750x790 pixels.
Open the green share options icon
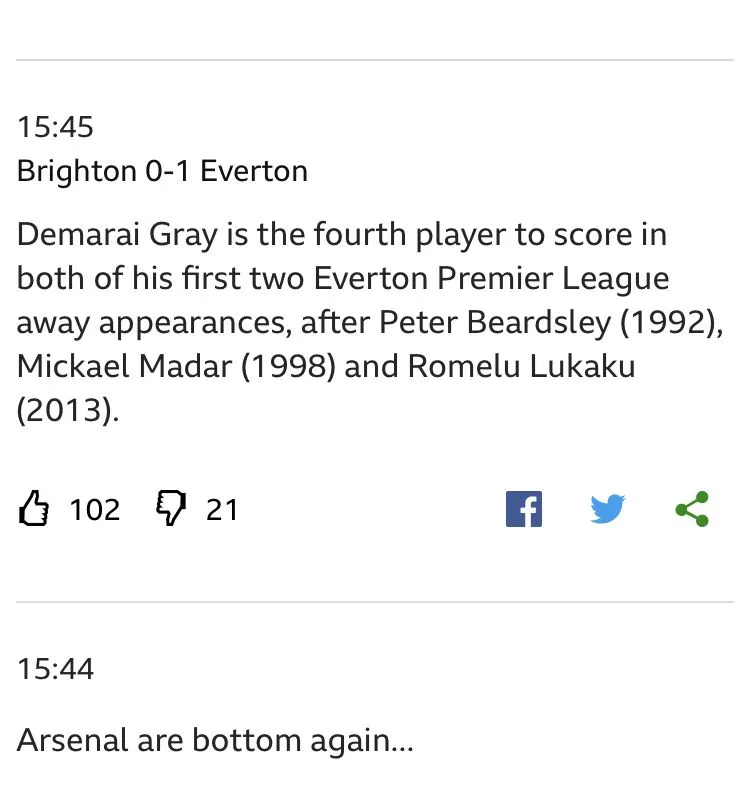pyautogui.click(x=692, y=509)
